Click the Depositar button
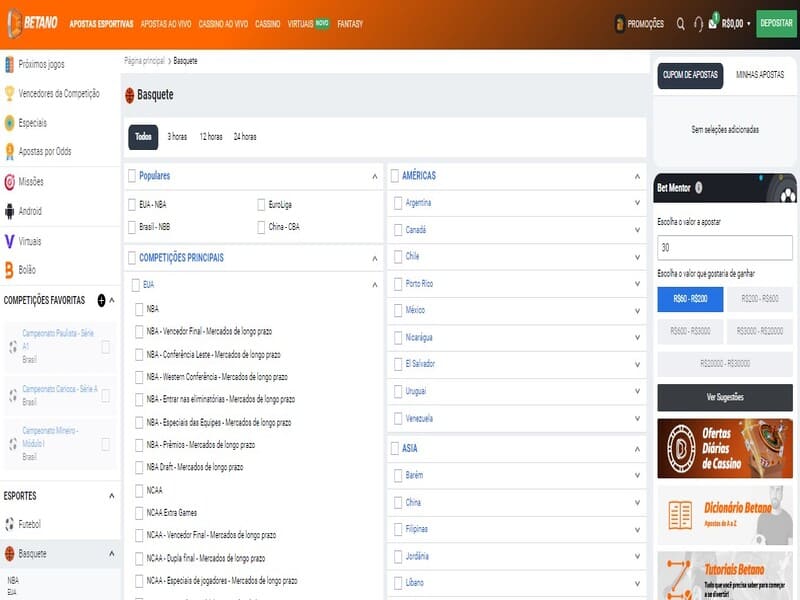800x600 pixels. tap(776, 23)
